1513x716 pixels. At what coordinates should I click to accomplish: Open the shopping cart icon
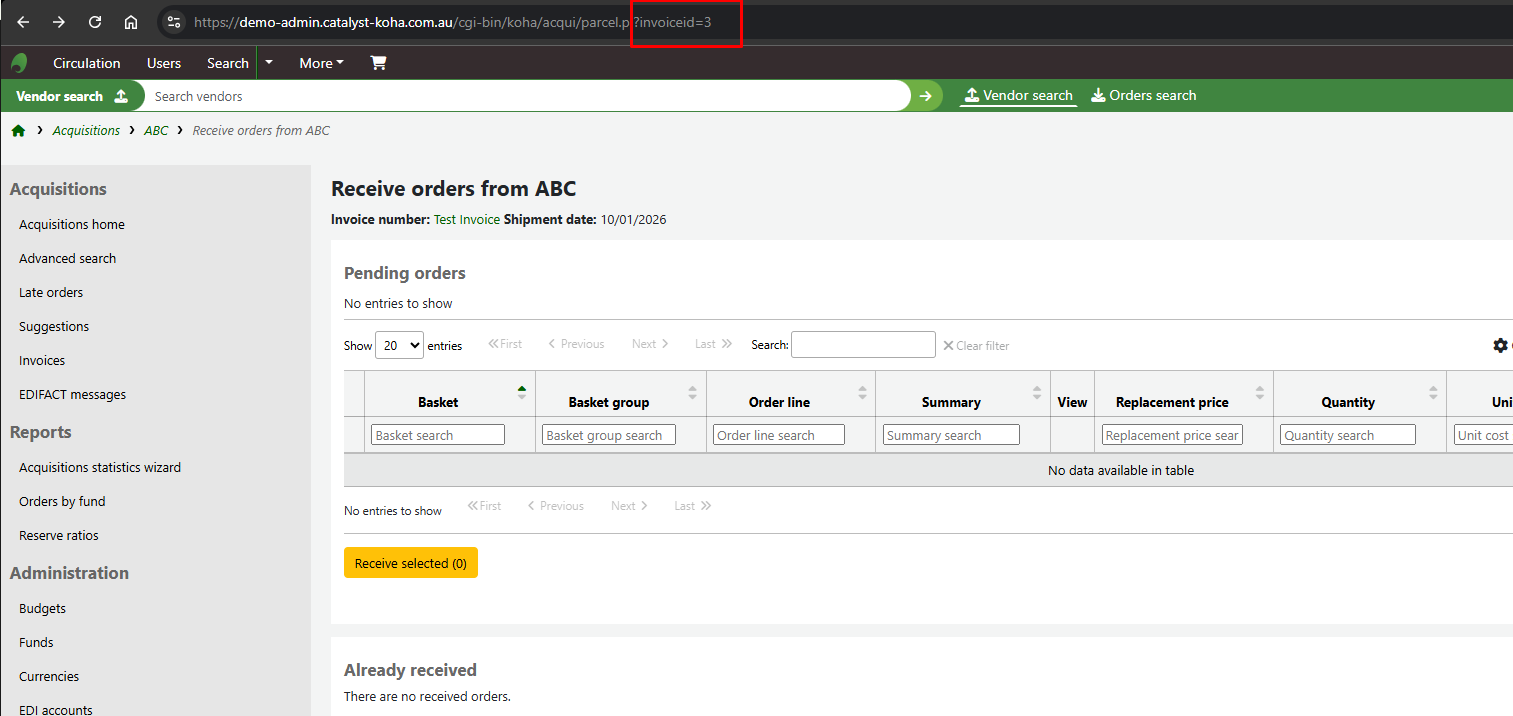(x=378, y=63)
